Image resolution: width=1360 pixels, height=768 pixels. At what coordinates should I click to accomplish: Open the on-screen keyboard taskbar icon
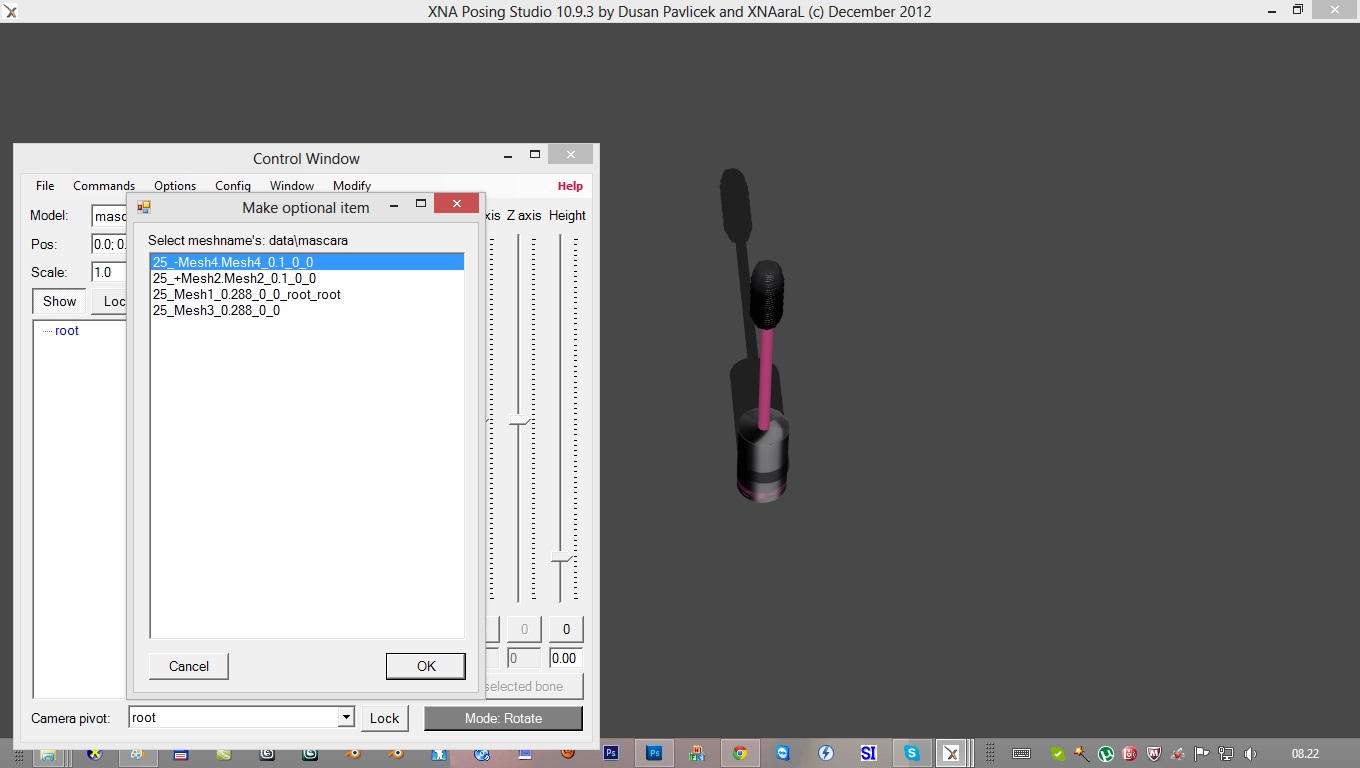point(1021,754)
